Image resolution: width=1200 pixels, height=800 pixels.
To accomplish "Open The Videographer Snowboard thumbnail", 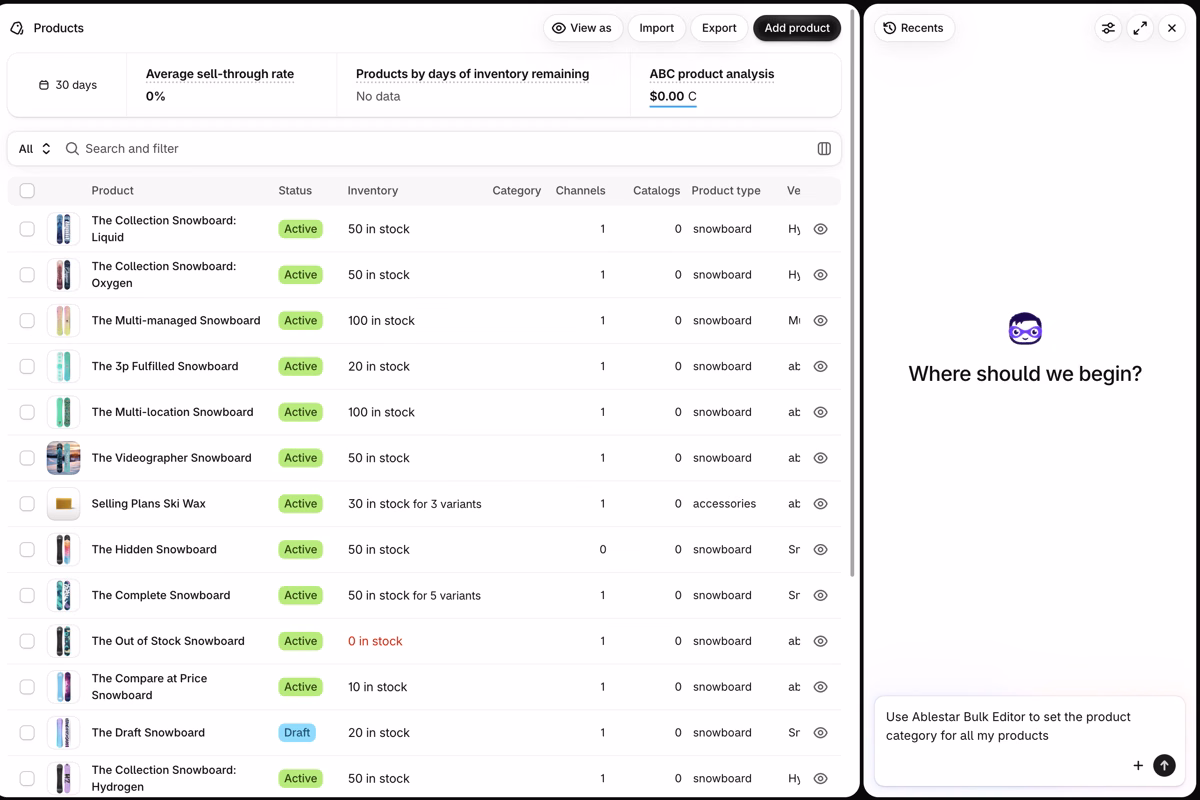I will tap(63, 458).
